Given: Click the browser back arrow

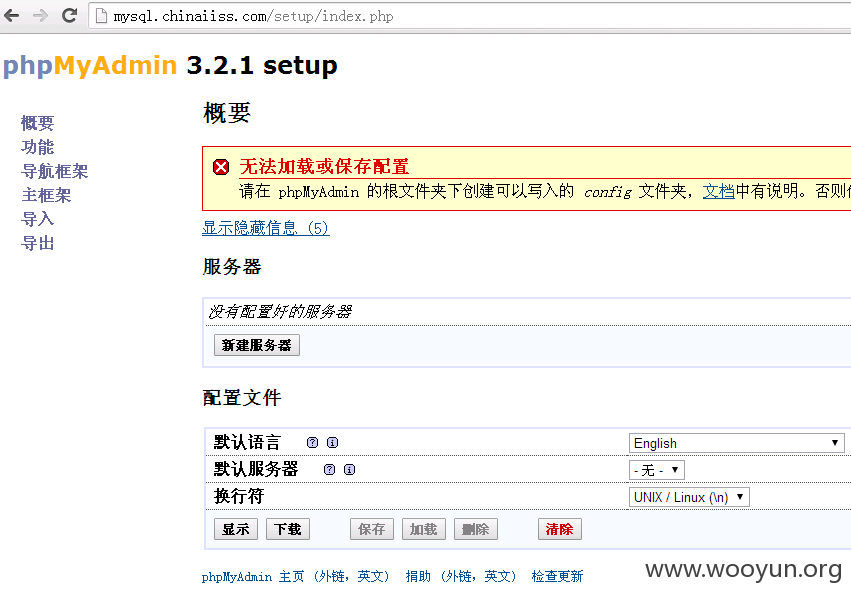Looking at the screenshot, I should coord(11,15).
